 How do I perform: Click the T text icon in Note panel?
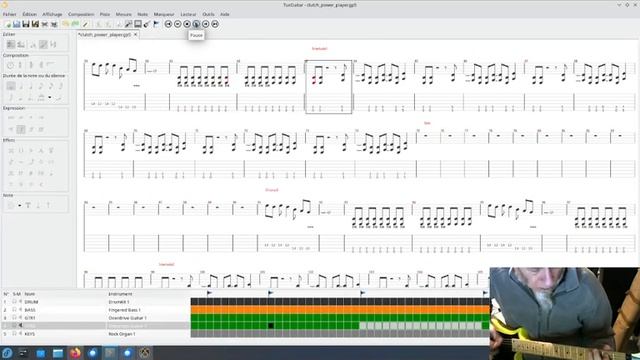click(x=28, y=205)
